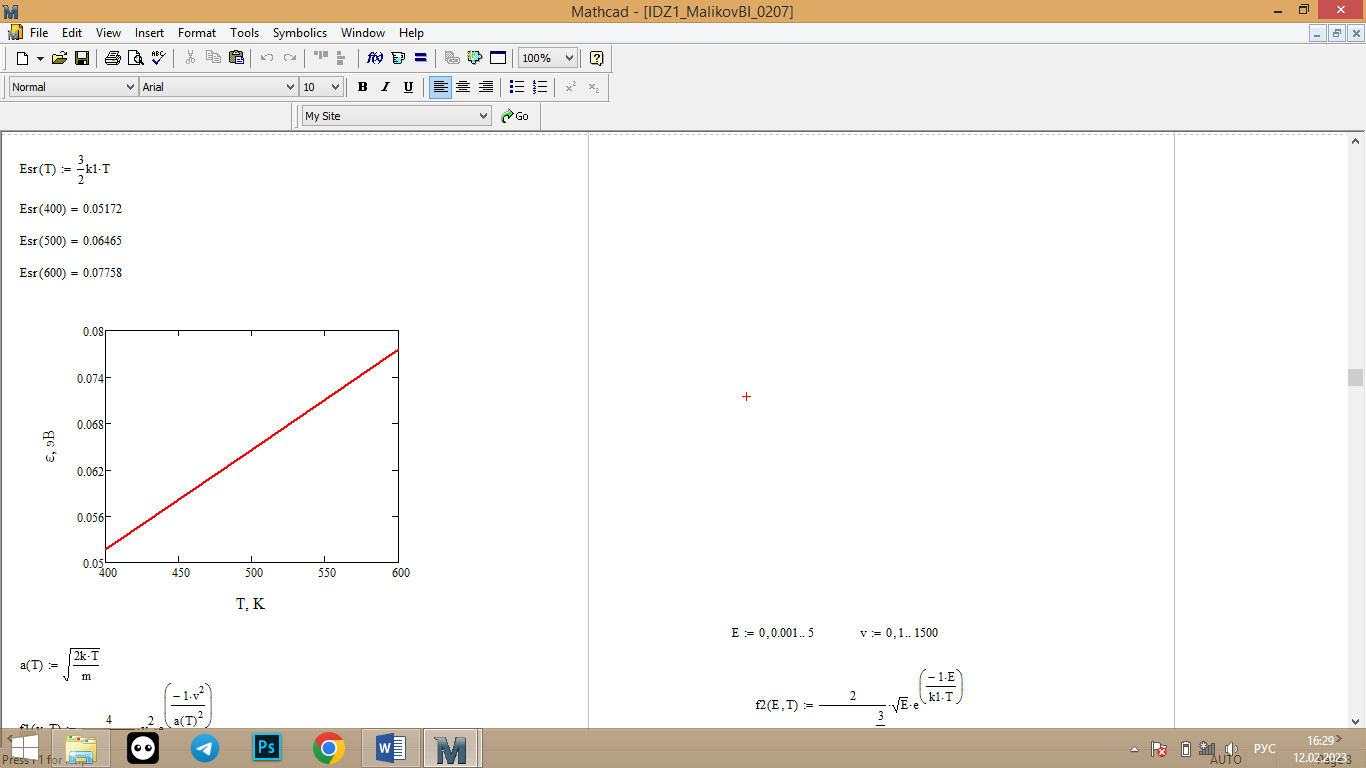The width and height of the screenshot is (1366, 768).
Task: Open the File menu
Action: pos(39,33)
